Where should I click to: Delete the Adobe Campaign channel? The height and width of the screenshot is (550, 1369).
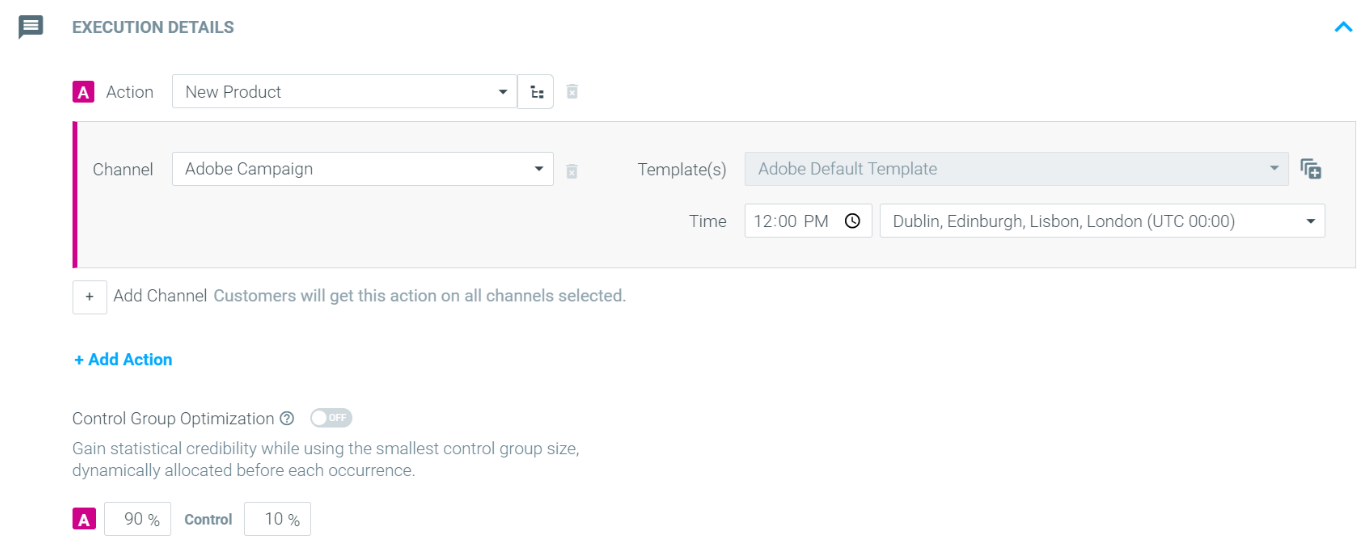coord(572,170)
